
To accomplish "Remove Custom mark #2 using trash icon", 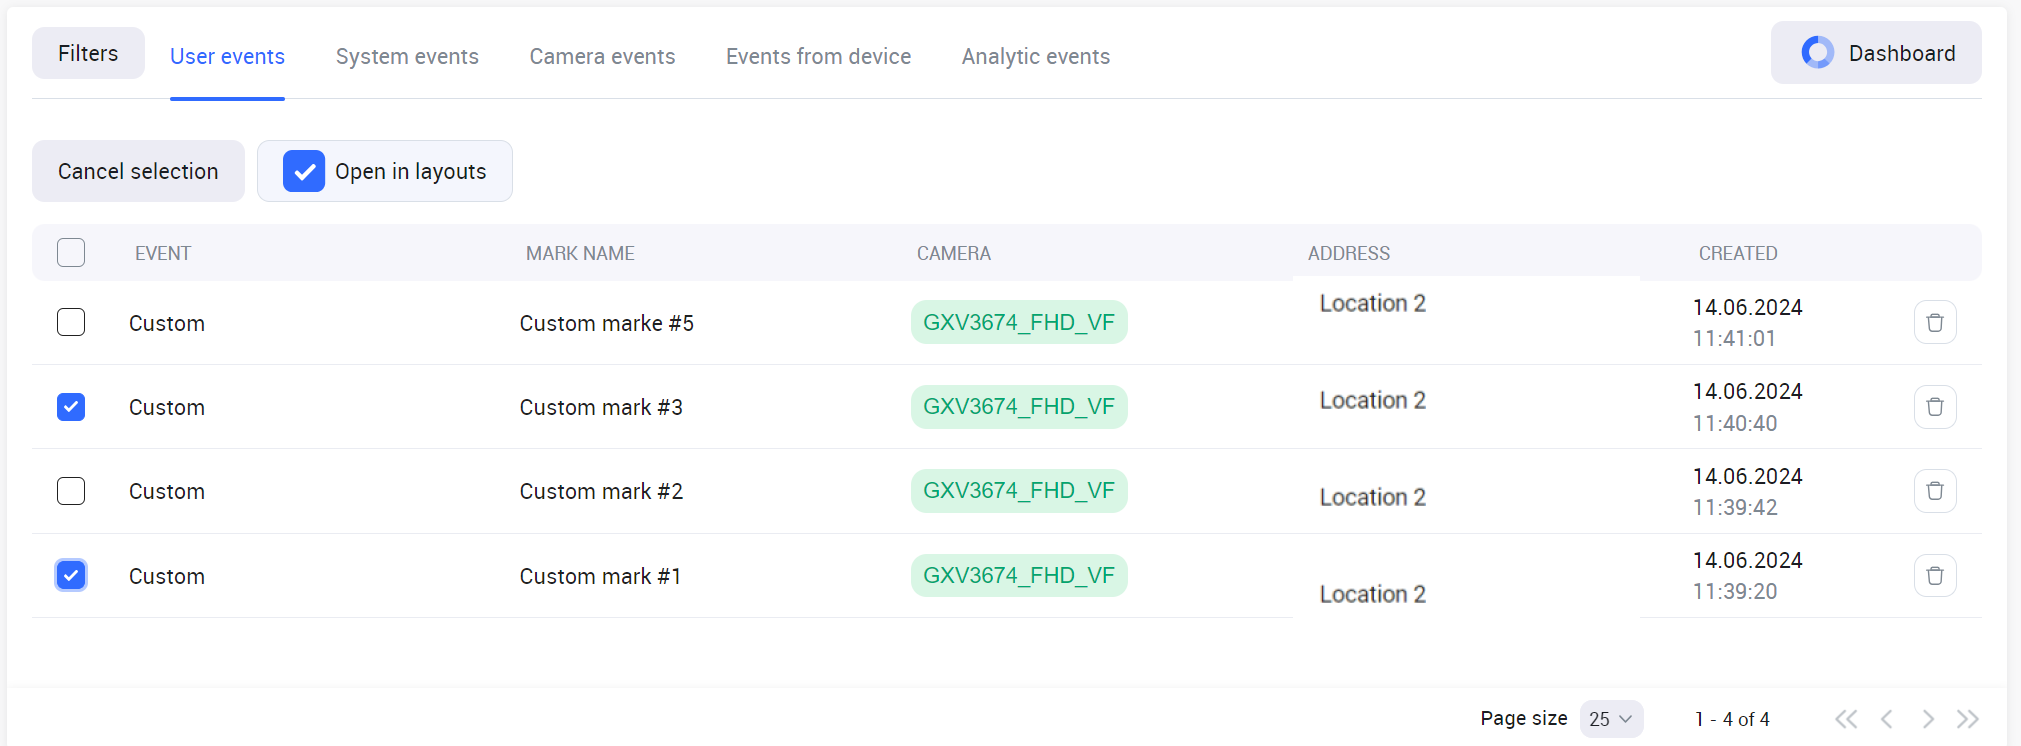I will point(1934,491).
